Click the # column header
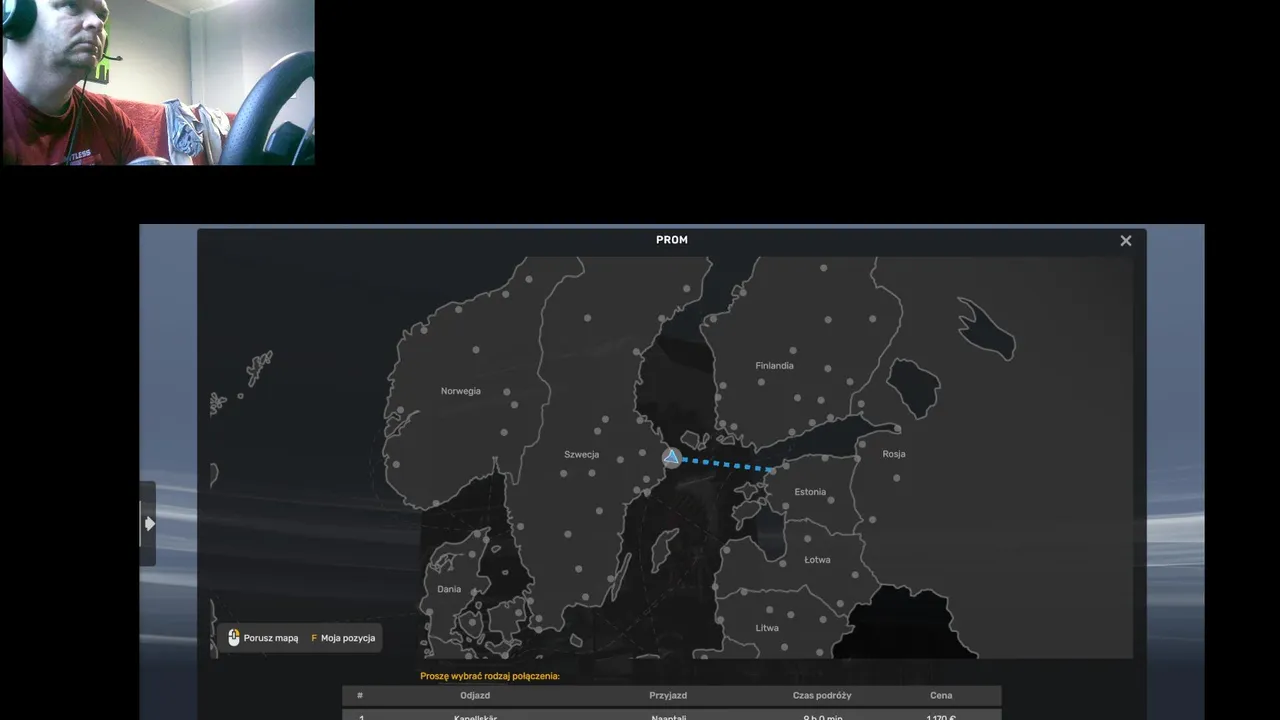The width and height of the screenshot is (1280, 720). point(360,695)
